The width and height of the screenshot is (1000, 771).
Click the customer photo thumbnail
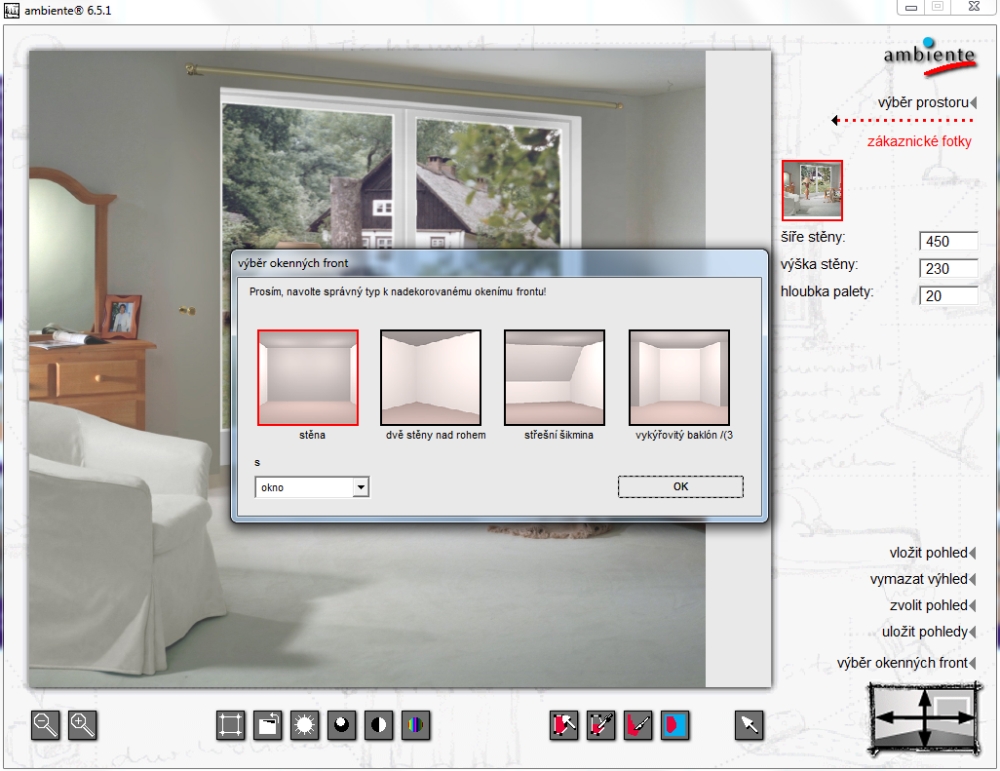point(812,190)
